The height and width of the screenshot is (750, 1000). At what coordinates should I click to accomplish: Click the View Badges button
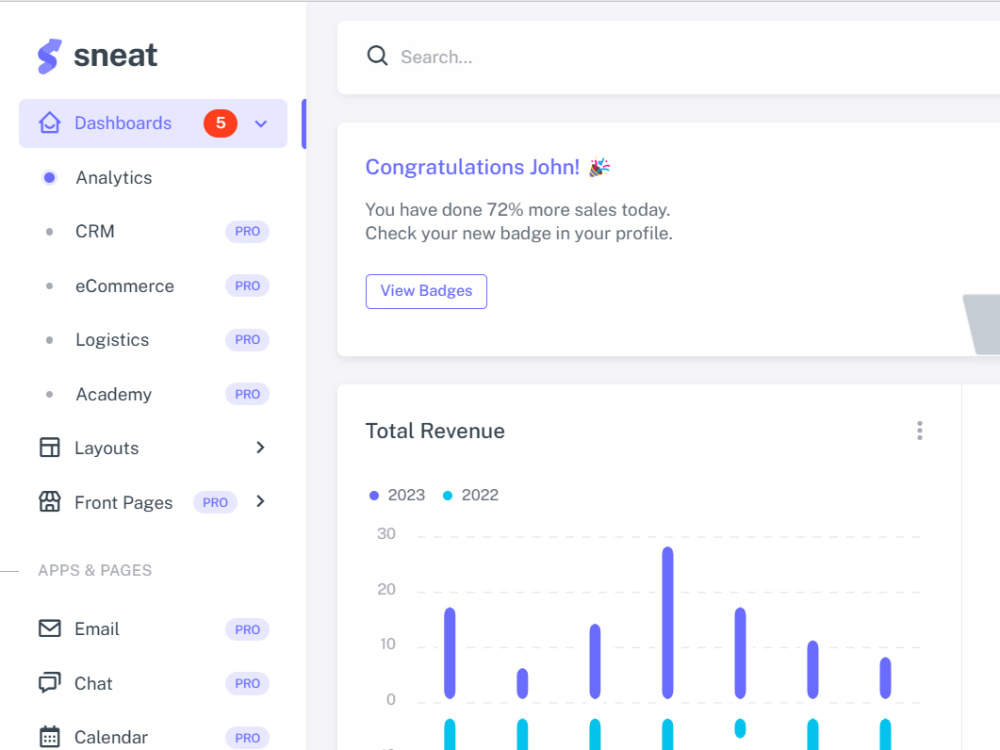click(426, 291)
